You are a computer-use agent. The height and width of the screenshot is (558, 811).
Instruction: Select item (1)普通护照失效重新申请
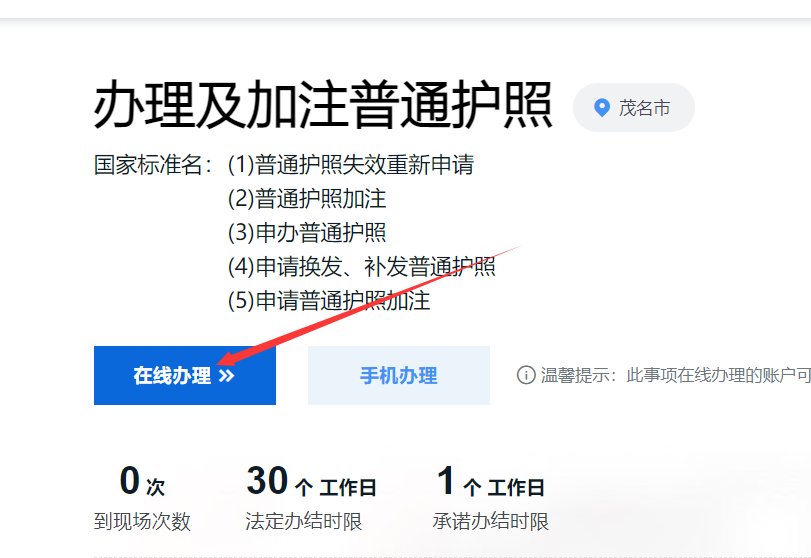pos(351,165)
